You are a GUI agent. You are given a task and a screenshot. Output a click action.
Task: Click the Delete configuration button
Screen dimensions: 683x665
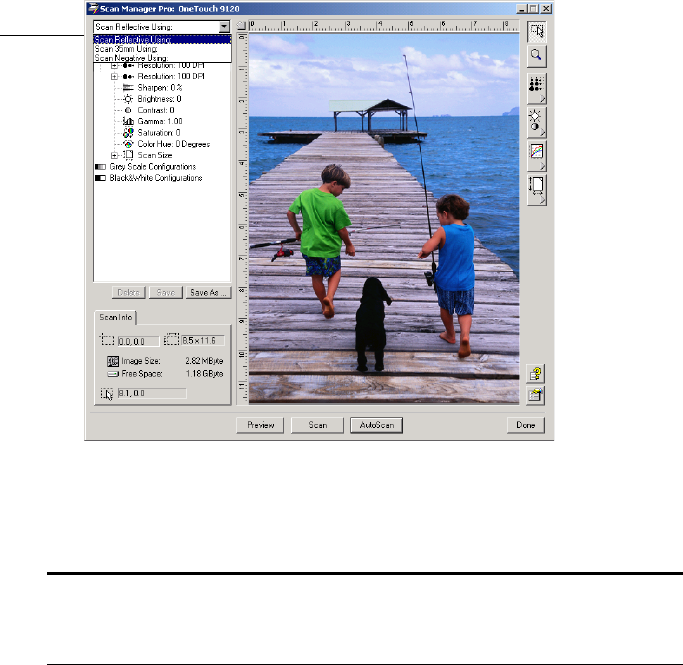coord(128,293)
